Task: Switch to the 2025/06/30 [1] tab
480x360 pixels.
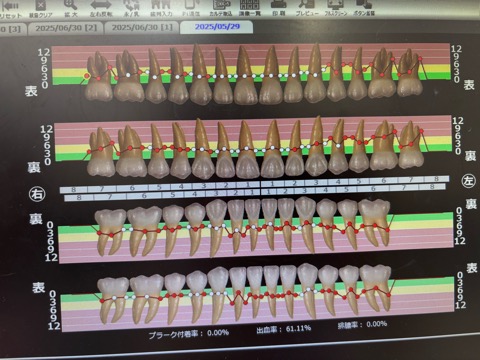Action: tap(142, 27)
